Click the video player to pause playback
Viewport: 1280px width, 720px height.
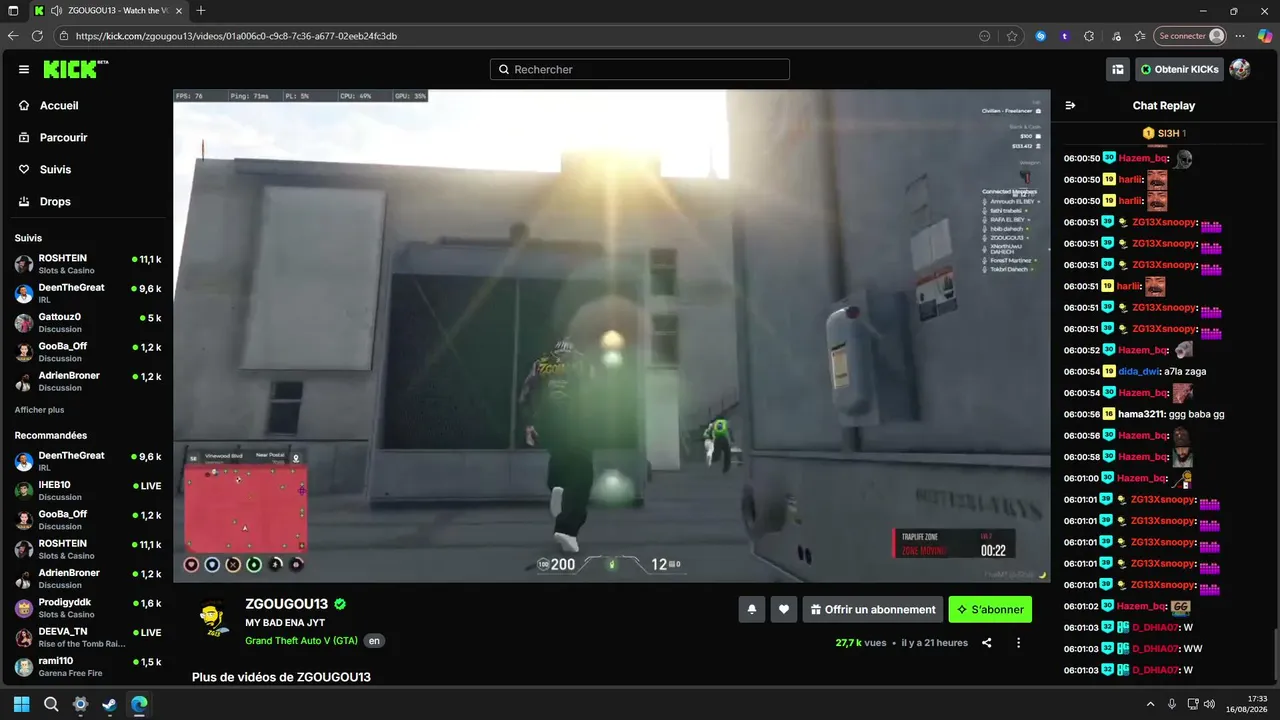click(x=611, y=336)
